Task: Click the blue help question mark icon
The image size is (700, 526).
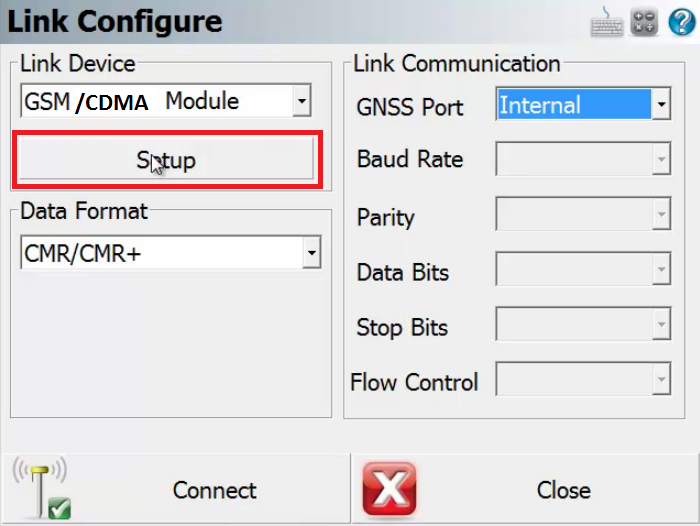Action: [x=681, y=23]
